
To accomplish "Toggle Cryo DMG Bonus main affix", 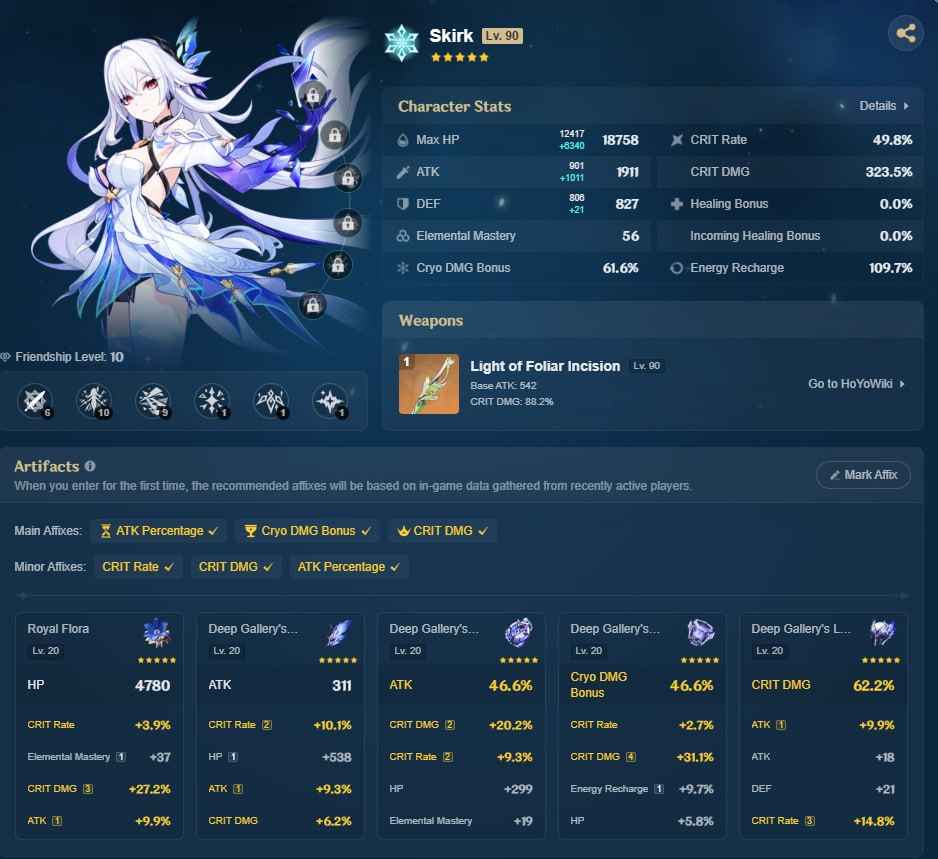I will click(308, 531).
